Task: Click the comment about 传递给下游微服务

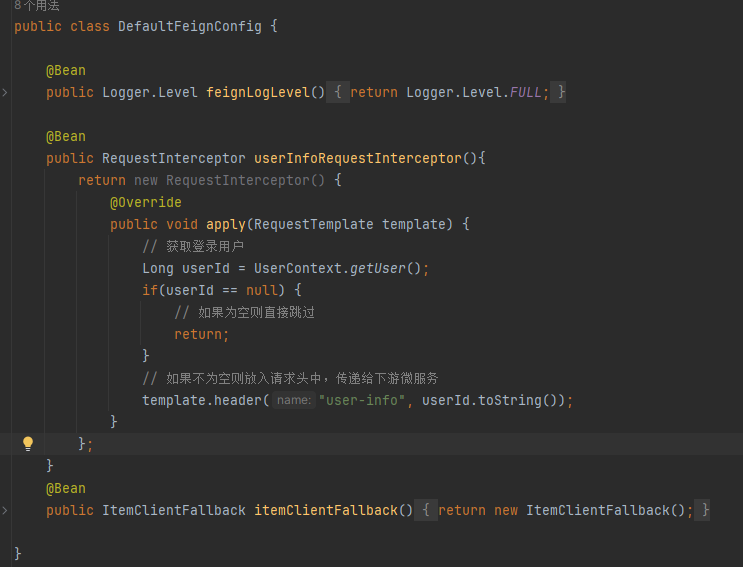Action: pyautogui.click(x=290, y=378)
